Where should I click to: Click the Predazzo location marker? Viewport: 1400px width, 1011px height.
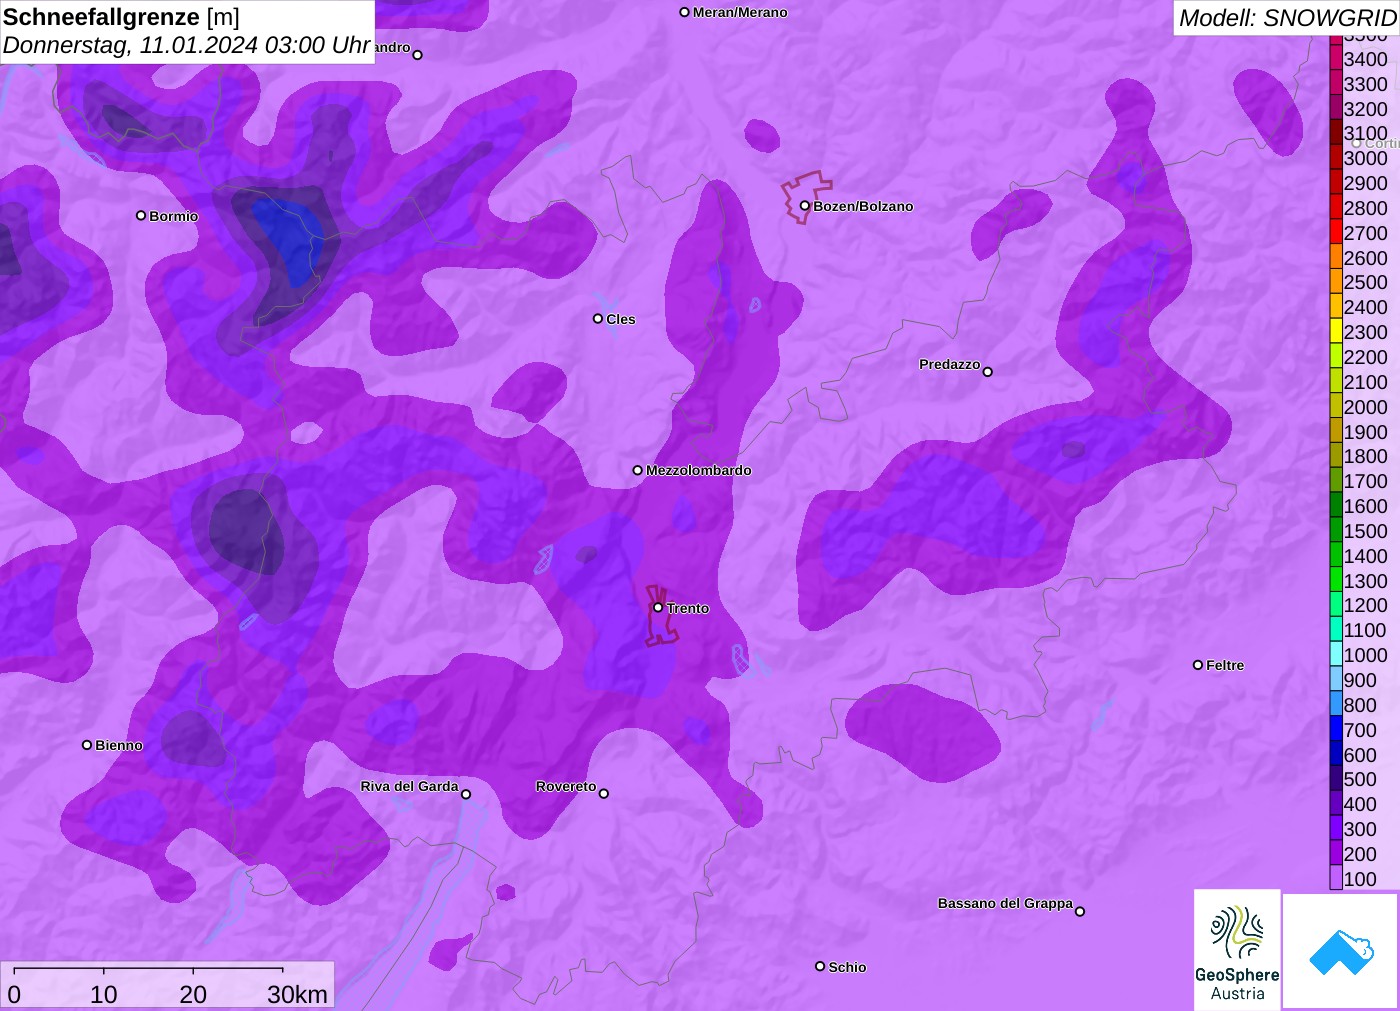click(x=987, y=372)
